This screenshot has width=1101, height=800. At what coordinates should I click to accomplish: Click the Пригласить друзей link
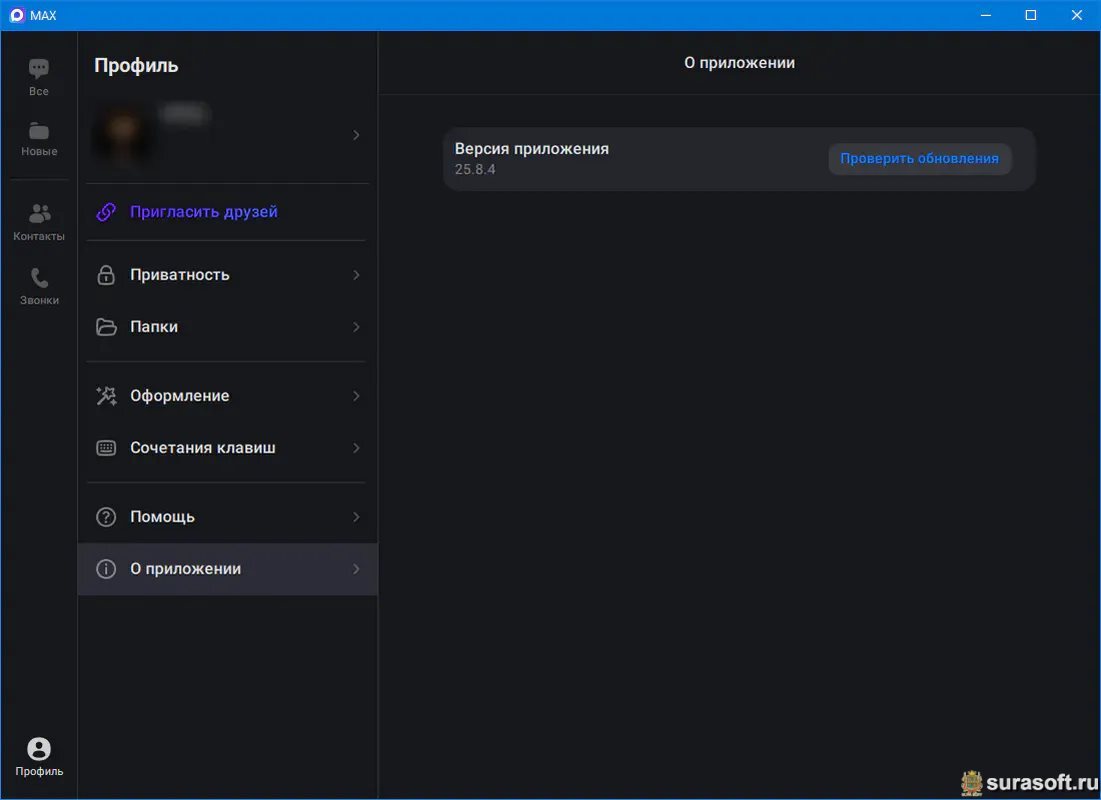pos(204,212)
